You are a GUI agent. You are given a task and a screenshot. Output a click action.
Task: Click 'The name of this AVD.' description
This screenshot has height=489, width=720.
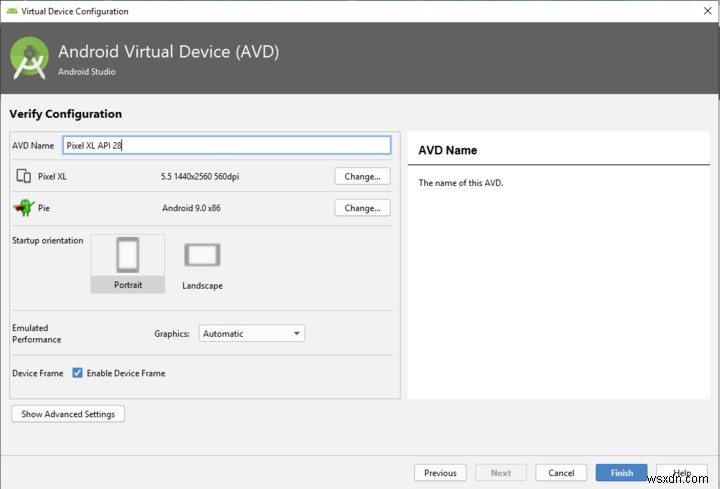(461, 183)
